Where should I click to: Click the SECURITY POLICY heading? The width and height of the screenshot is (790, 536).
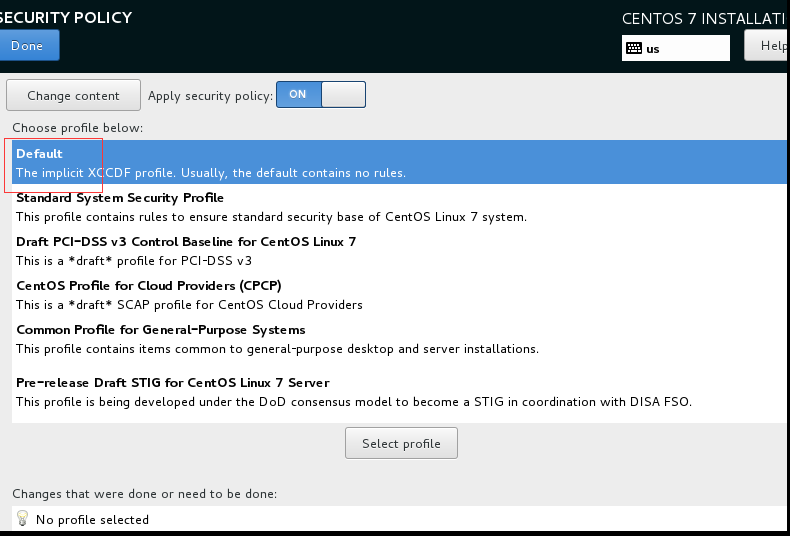(66, 18)
